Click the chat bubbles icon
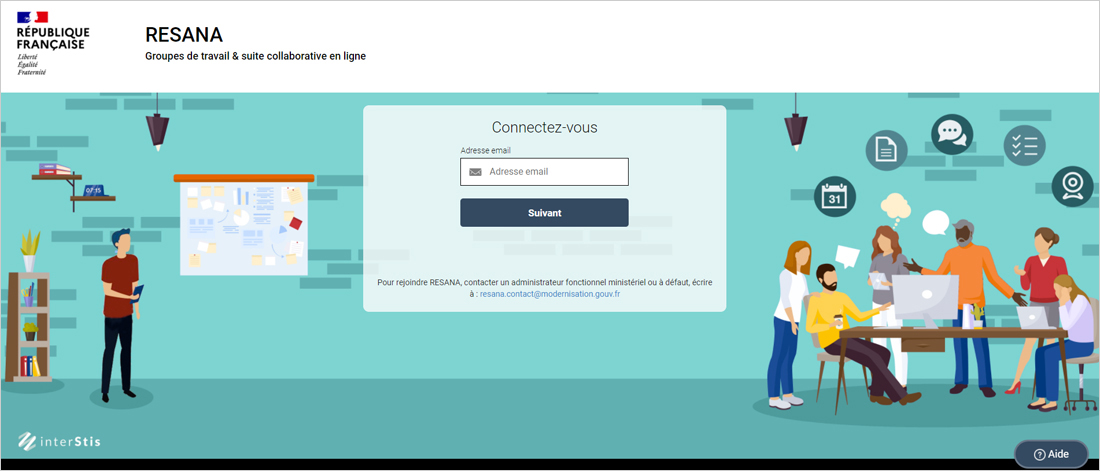 click(952, 134)
